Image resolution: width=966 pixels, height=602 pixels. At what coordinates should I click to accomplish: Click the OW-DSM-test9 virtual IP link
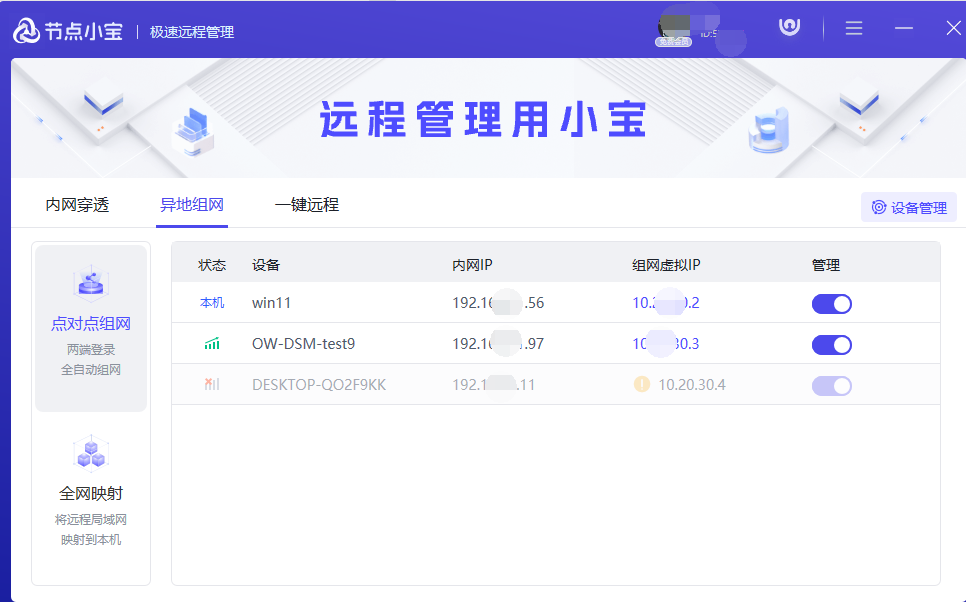click(665, 344)
